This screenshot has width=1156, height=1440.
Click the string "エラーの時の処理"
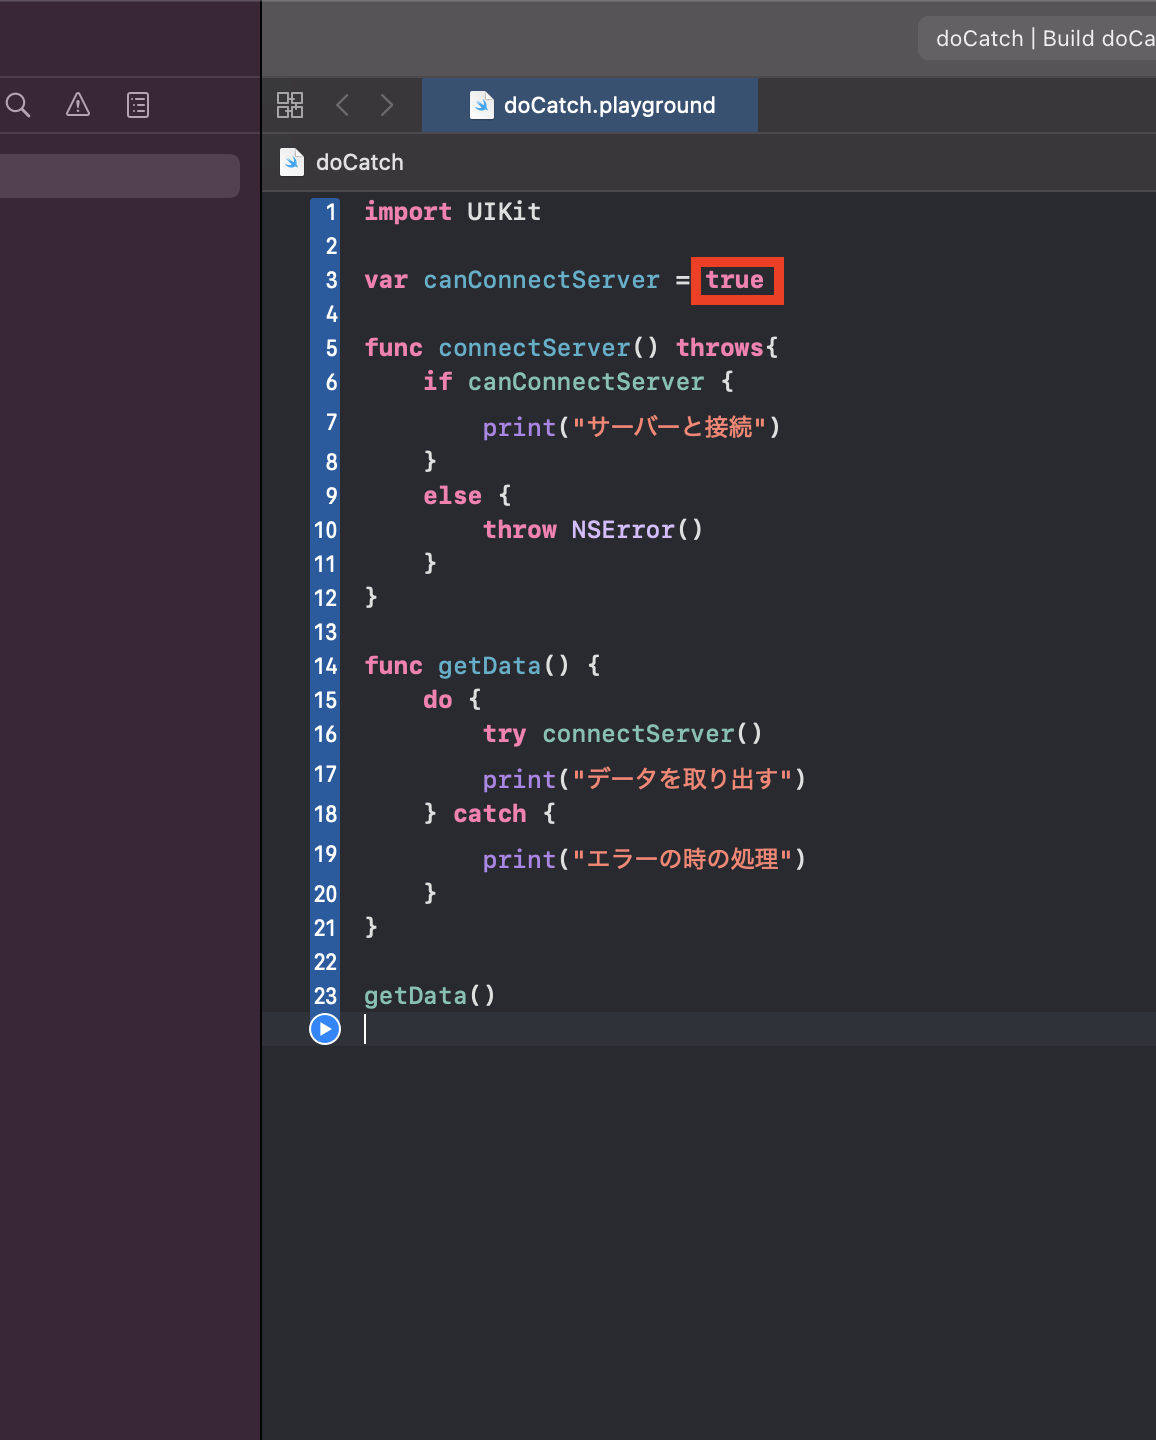[x=682, y=859]
